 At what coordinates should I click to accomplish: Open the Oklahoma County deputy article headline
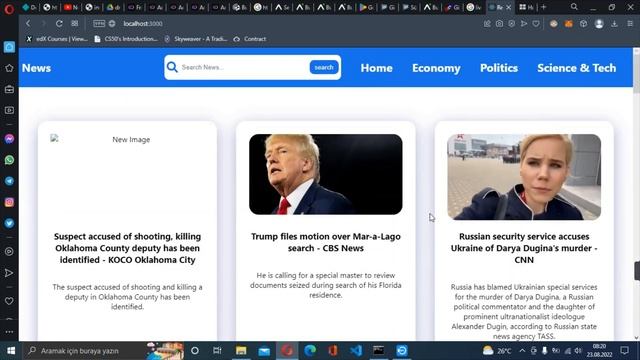(127, 248)
